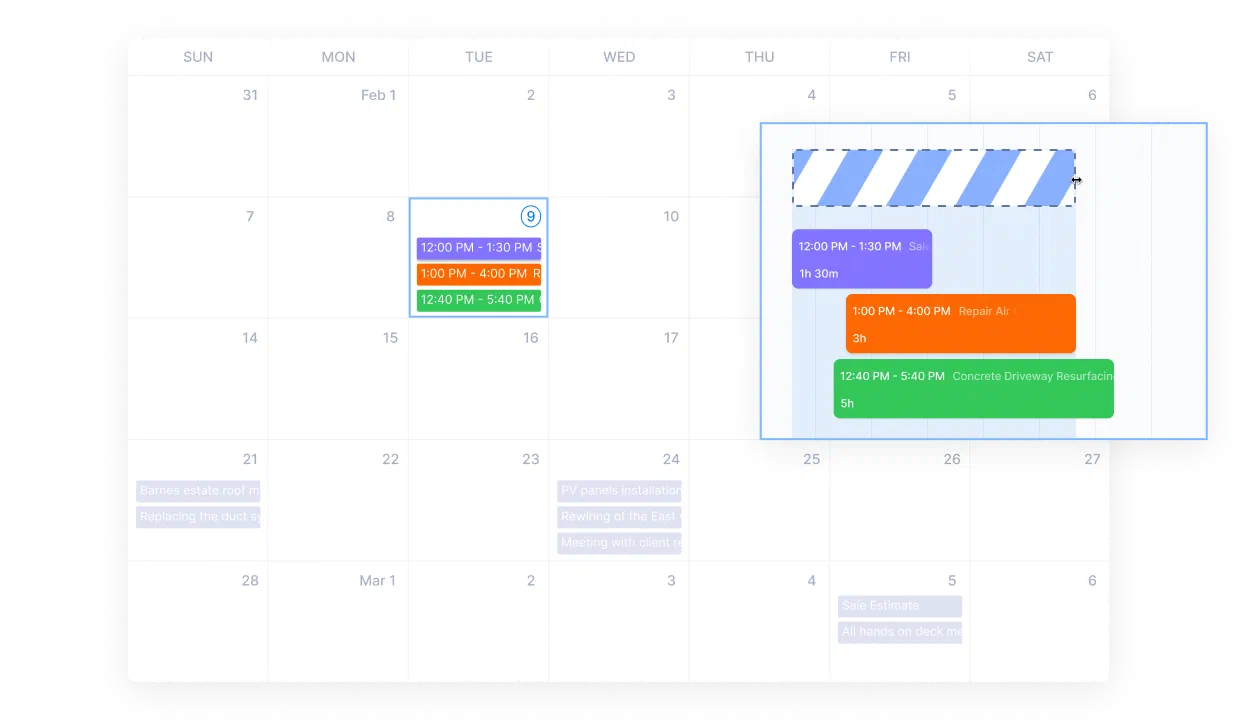This screenshot has width=1256, height=720.
Task: Select Sunday date 7
Action: click(250, 216)
